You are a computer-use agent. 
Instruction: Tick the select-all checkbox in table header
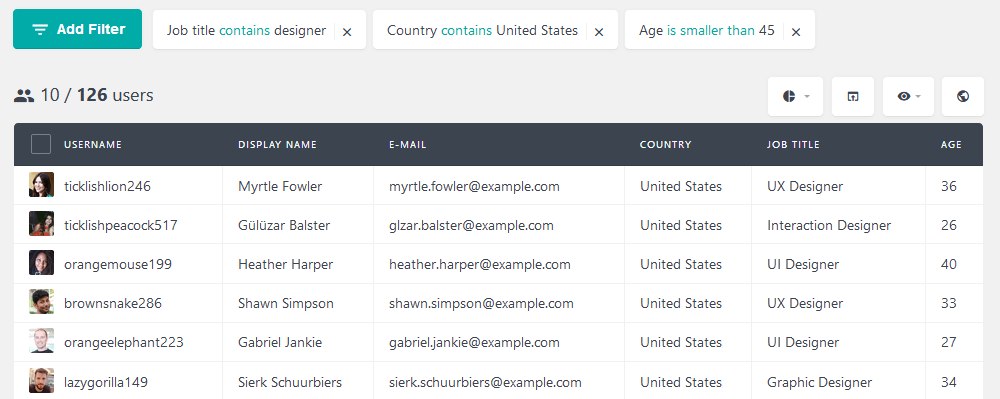click(41, 145)
